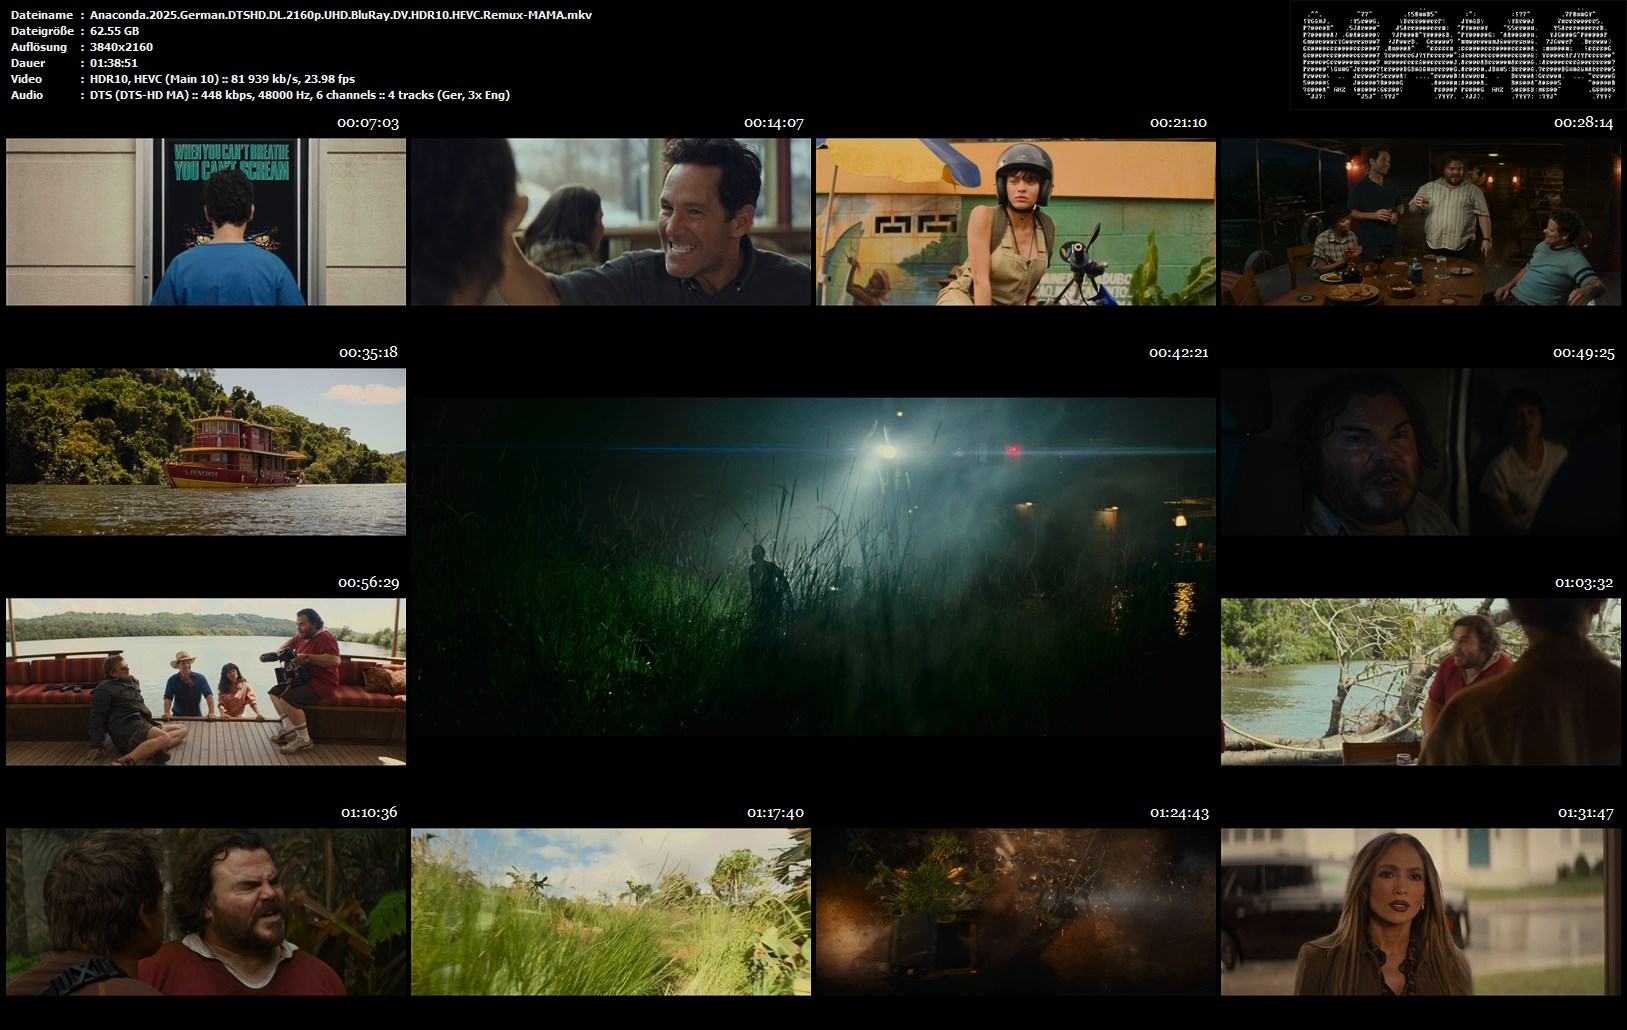The height and width of the screenshot is (1030, 1627).
Task: Click the 00:07:03 timestamp
Action: (x=368, y=123)
